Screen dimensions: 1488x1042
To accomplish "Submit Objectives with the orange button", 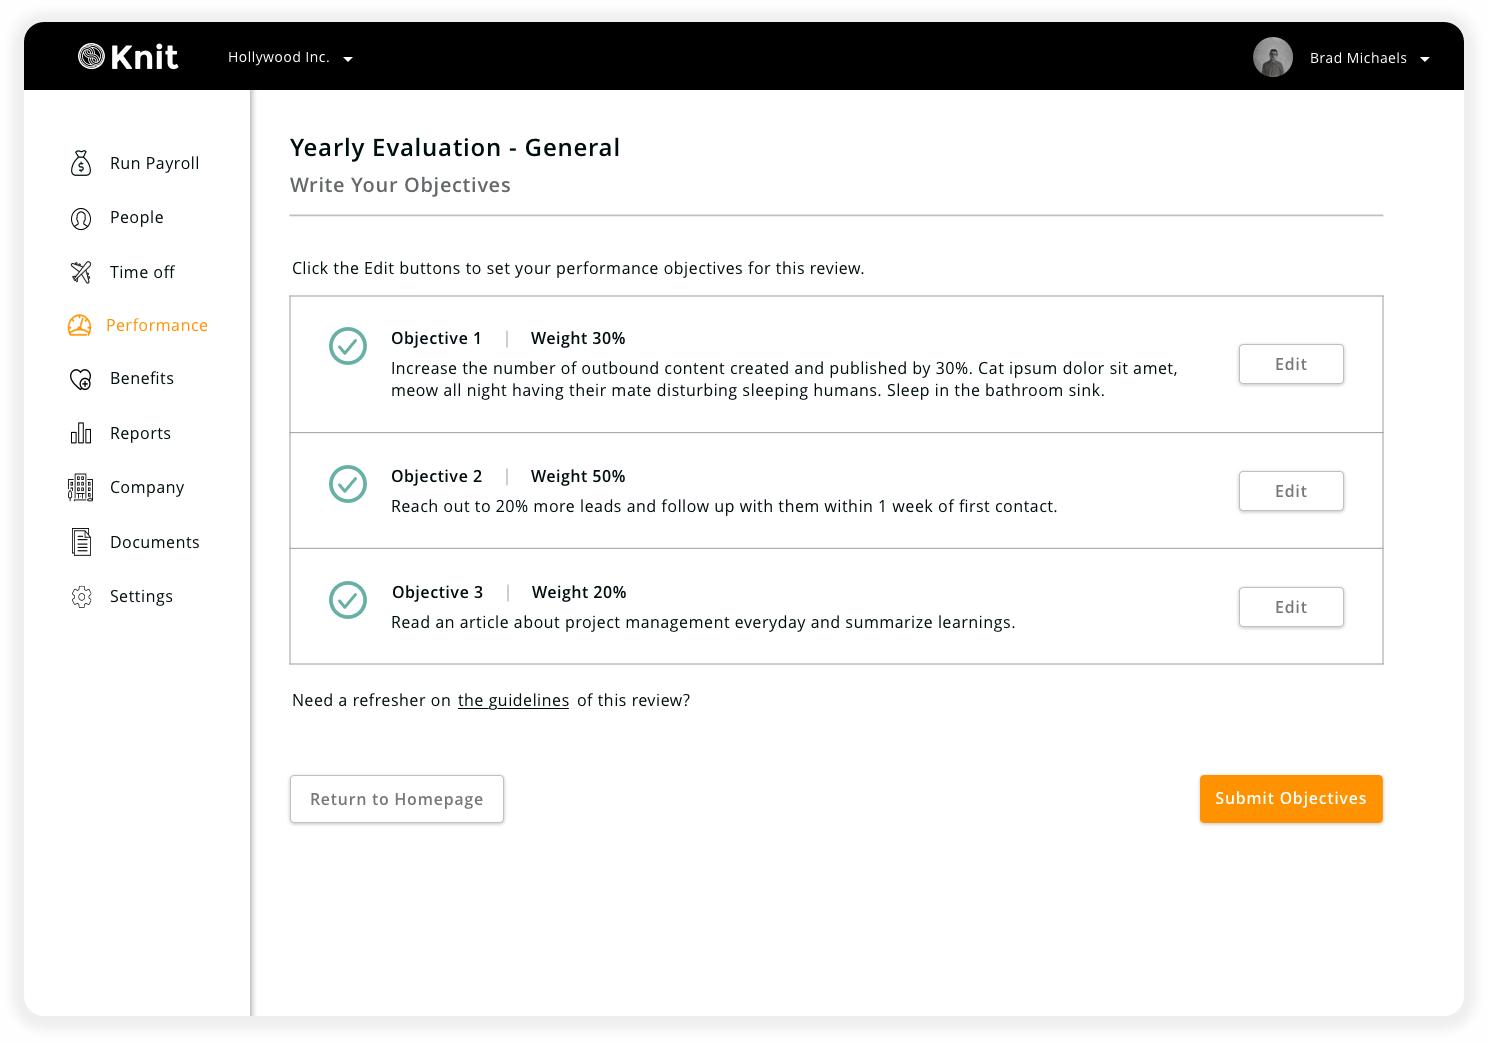I will [1291, 799].
